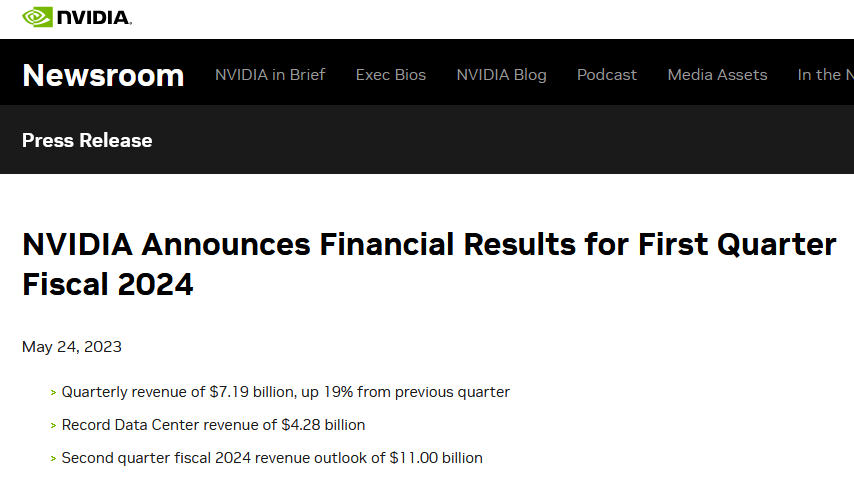Click the First Quarter Fiscal 2024 headline
The width and height of the screenshot is (854, 482).
[x=429, y=264]
